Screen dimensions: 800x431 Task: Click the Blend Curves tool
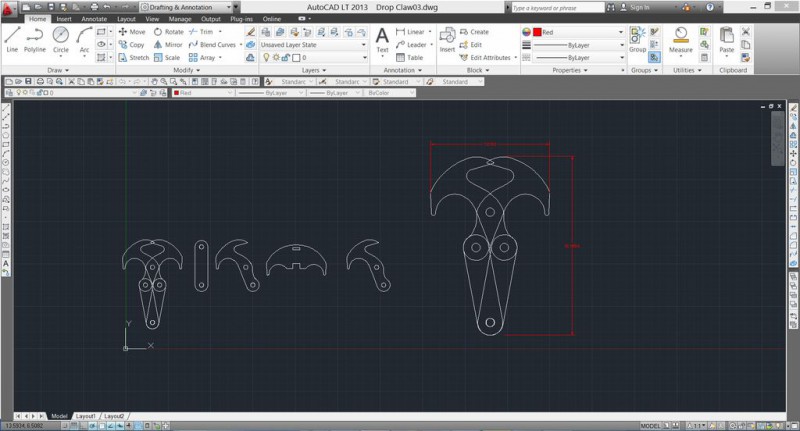[212, 45]
